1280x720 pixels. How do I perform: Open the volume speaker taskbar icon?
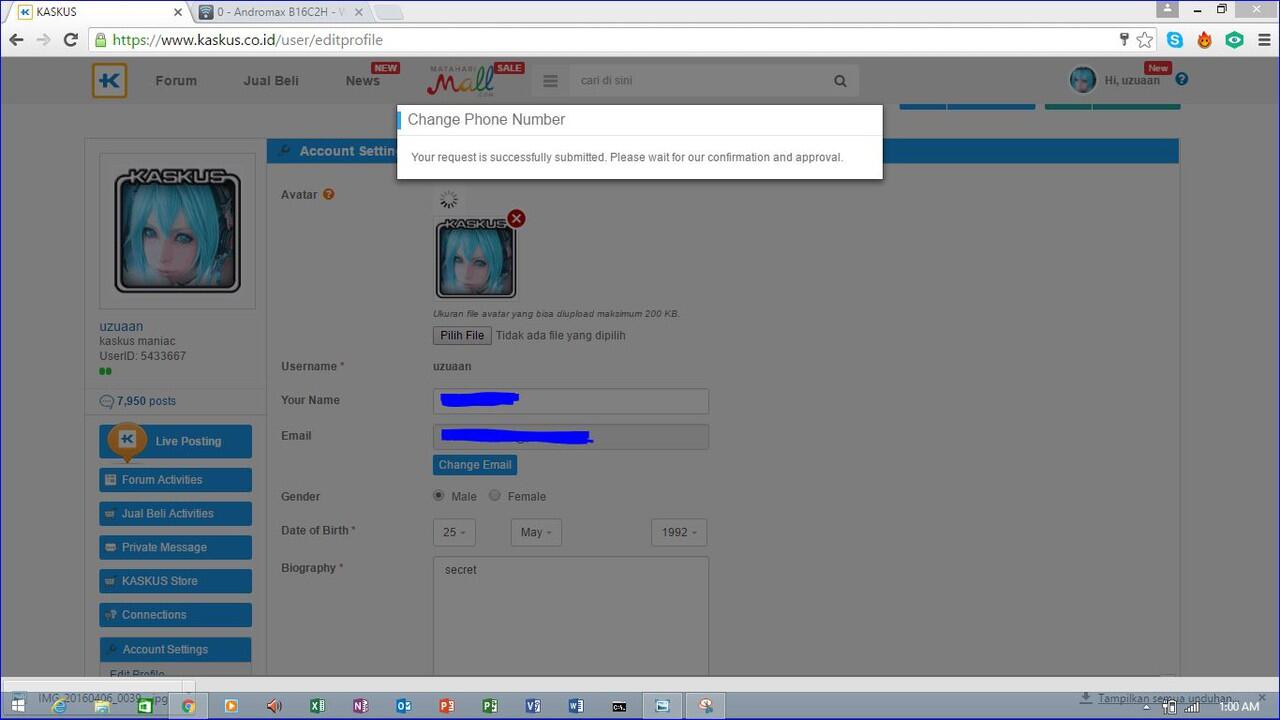(274, 705)
